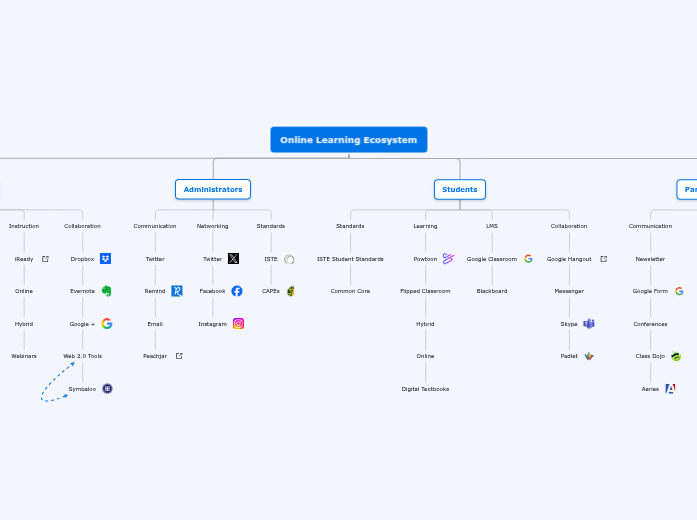This screenshot has height=520, width=697.
Task: Click the Web 2.0 Tools node
Action: click(x=82, y=356)
